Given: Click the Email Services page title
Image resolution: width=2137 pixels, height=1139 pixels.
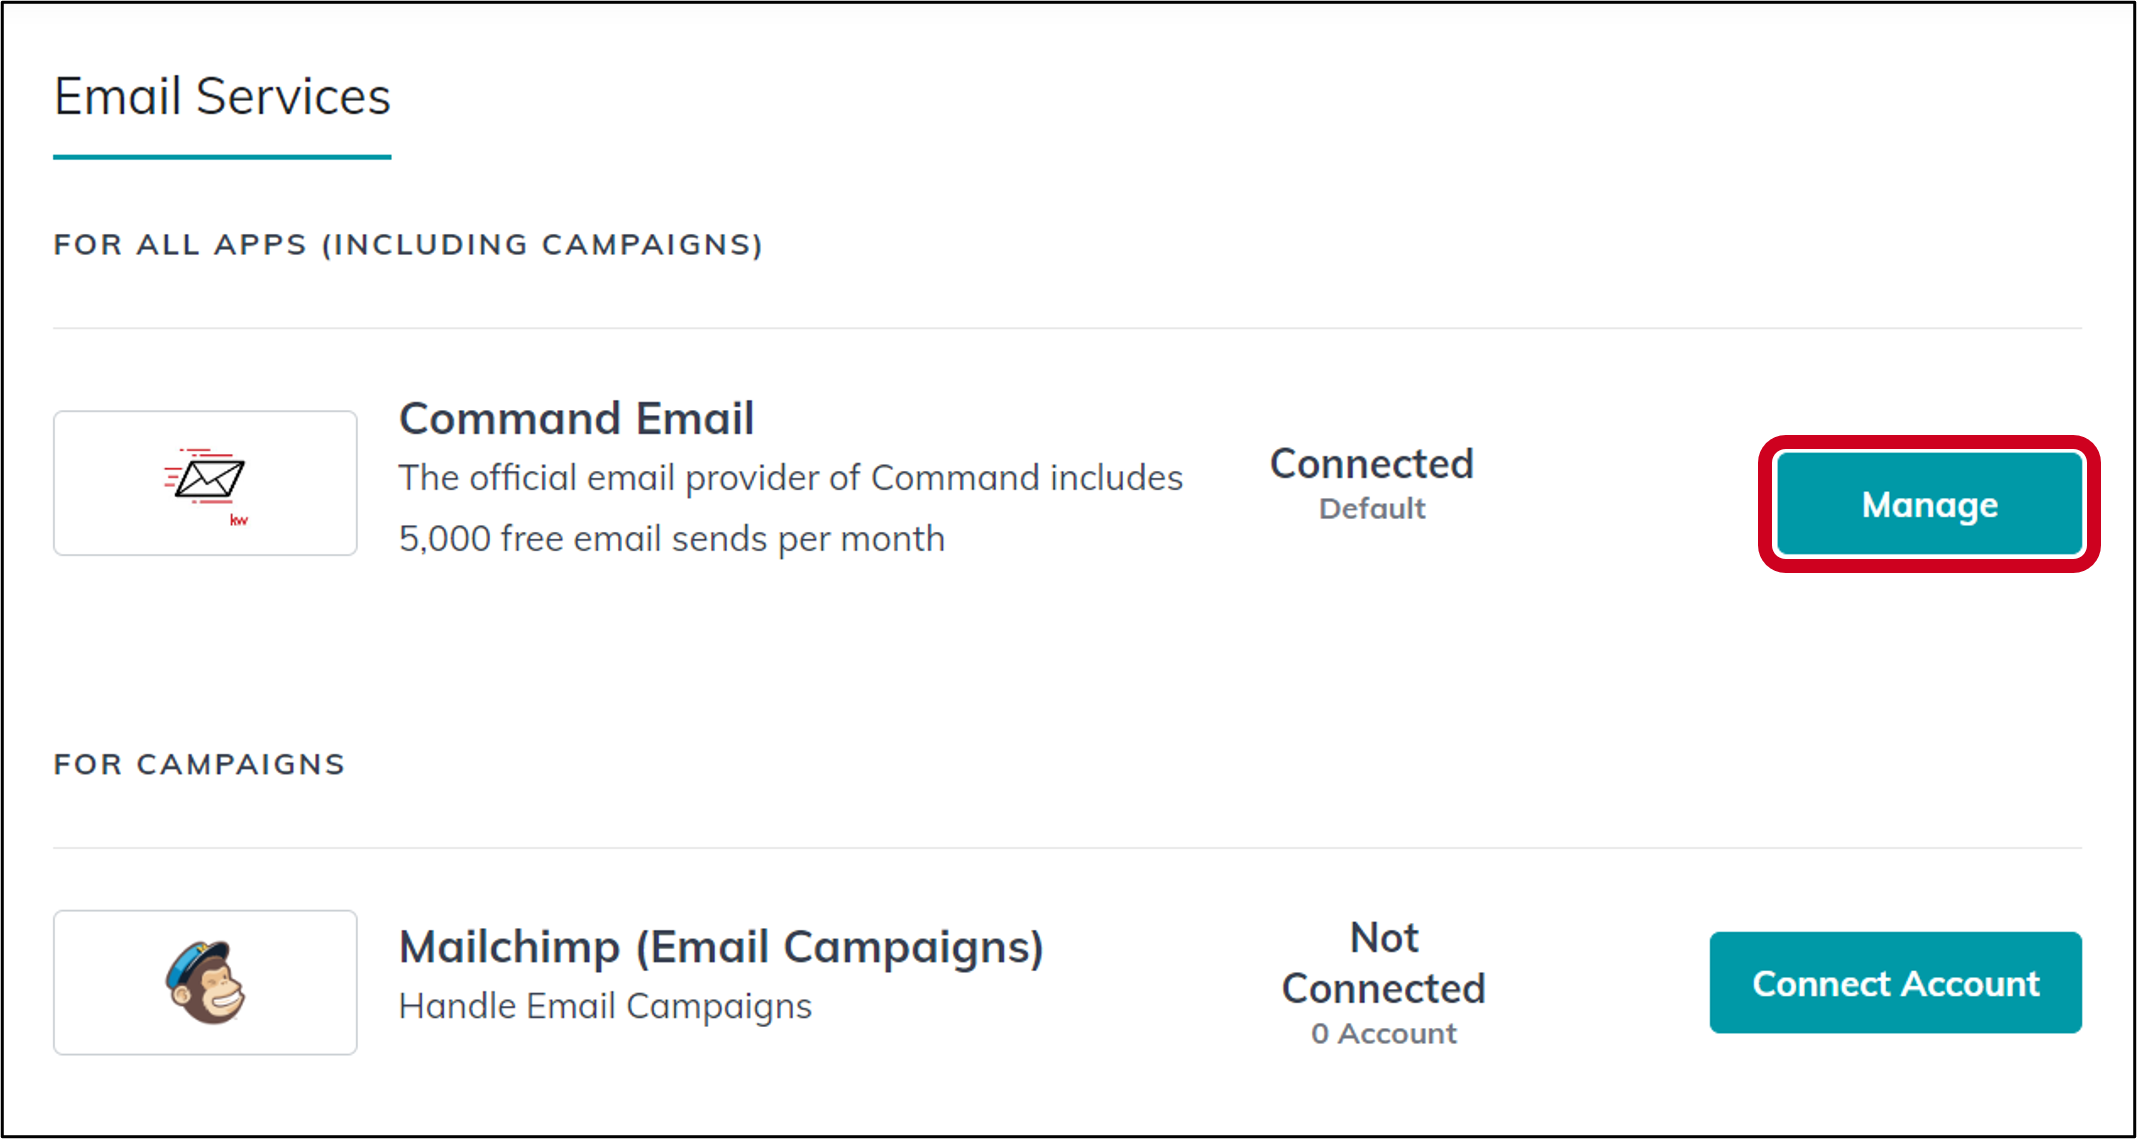Looking at the screenshot, I should pyautogui.click(x=222, y=96).
